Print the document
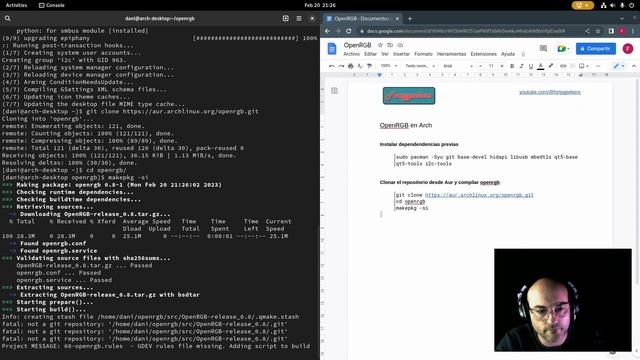 coord(351,66)
